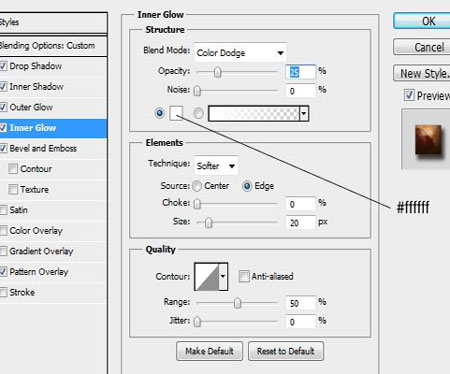Open the Stroke settings row

point(53,292)
